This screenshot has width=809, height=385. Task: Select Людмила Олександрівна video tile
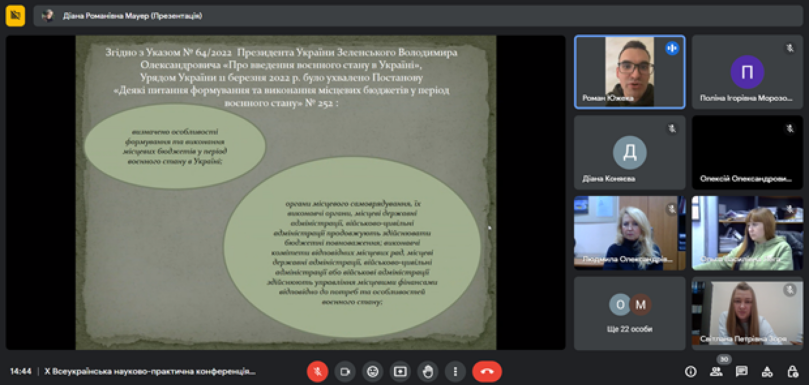(x=629, y=233)
